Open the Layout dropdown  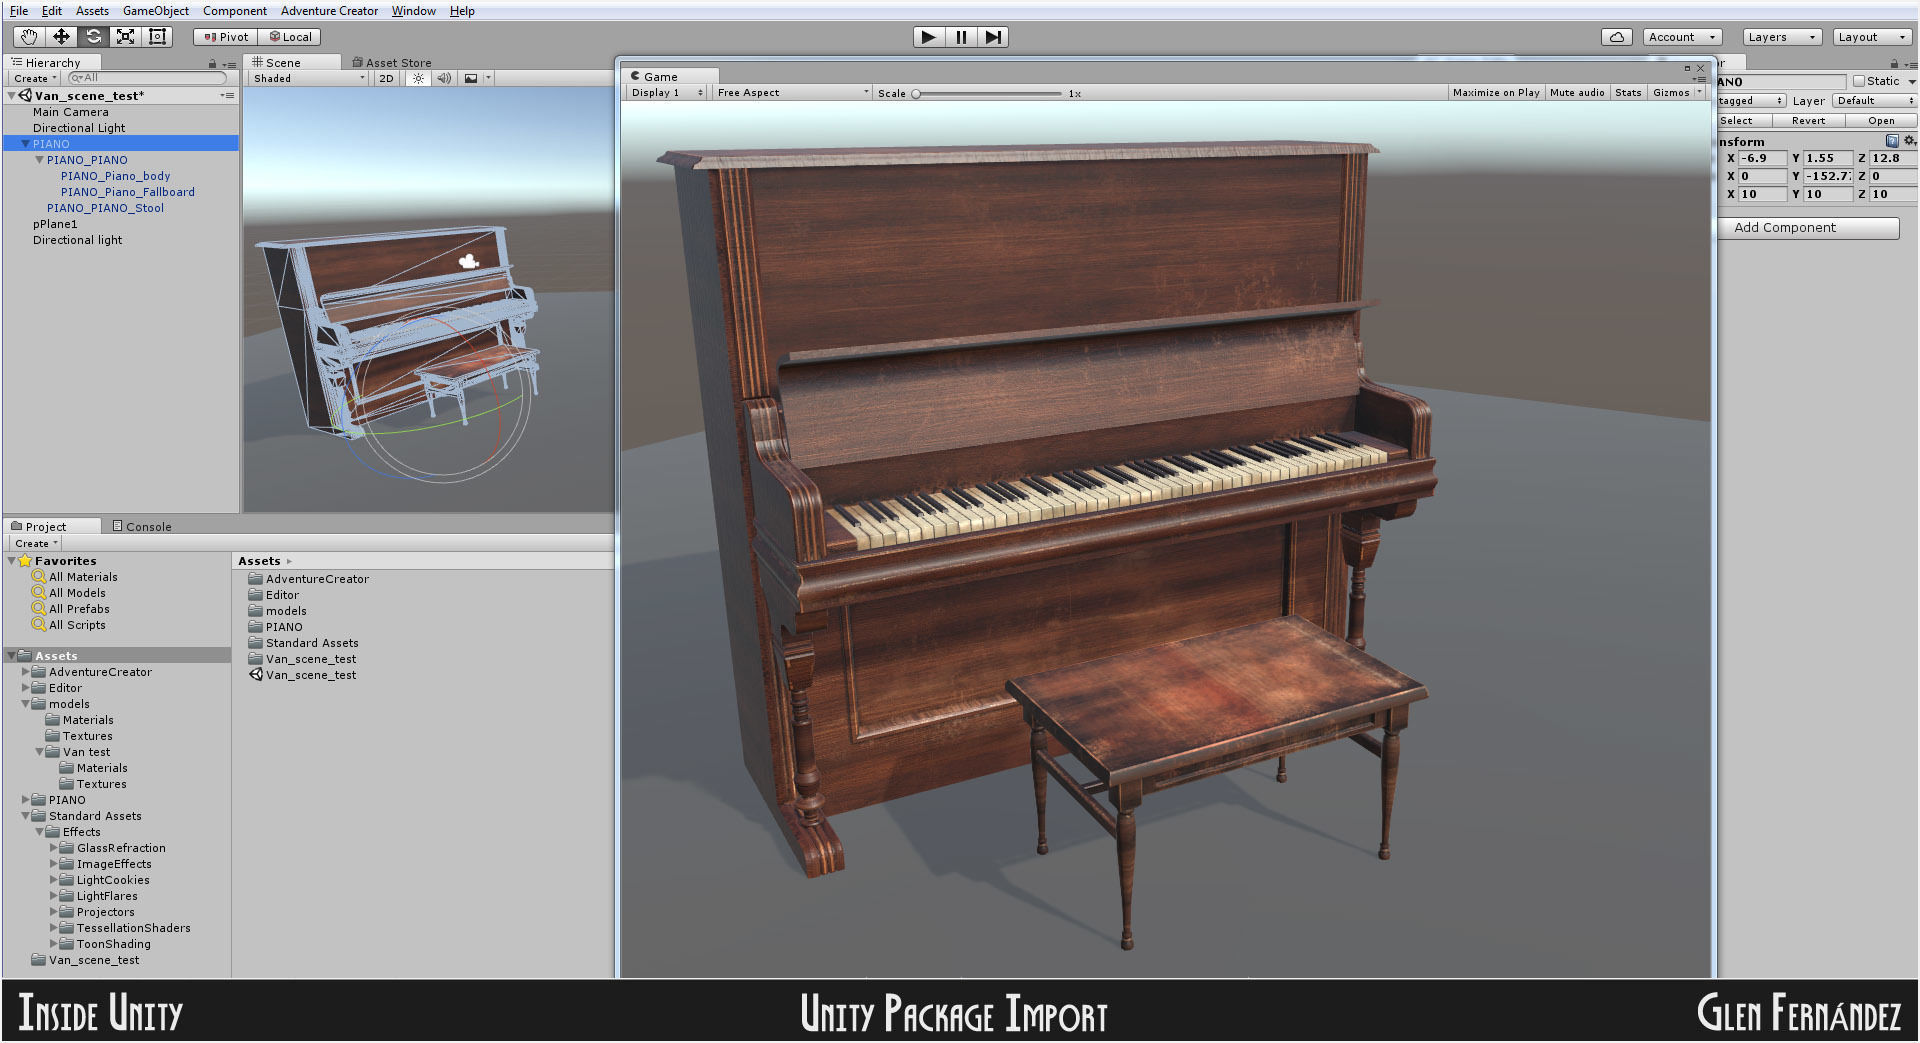click(x=1872, y=37)
